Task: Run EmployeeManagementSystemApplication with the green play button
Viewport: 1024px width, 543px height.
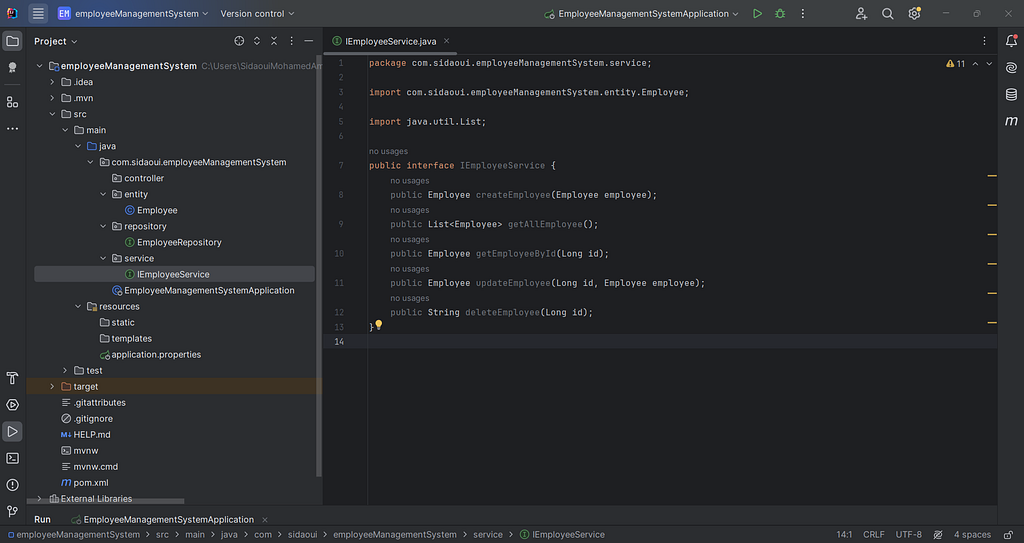Action: coord(757,13)
